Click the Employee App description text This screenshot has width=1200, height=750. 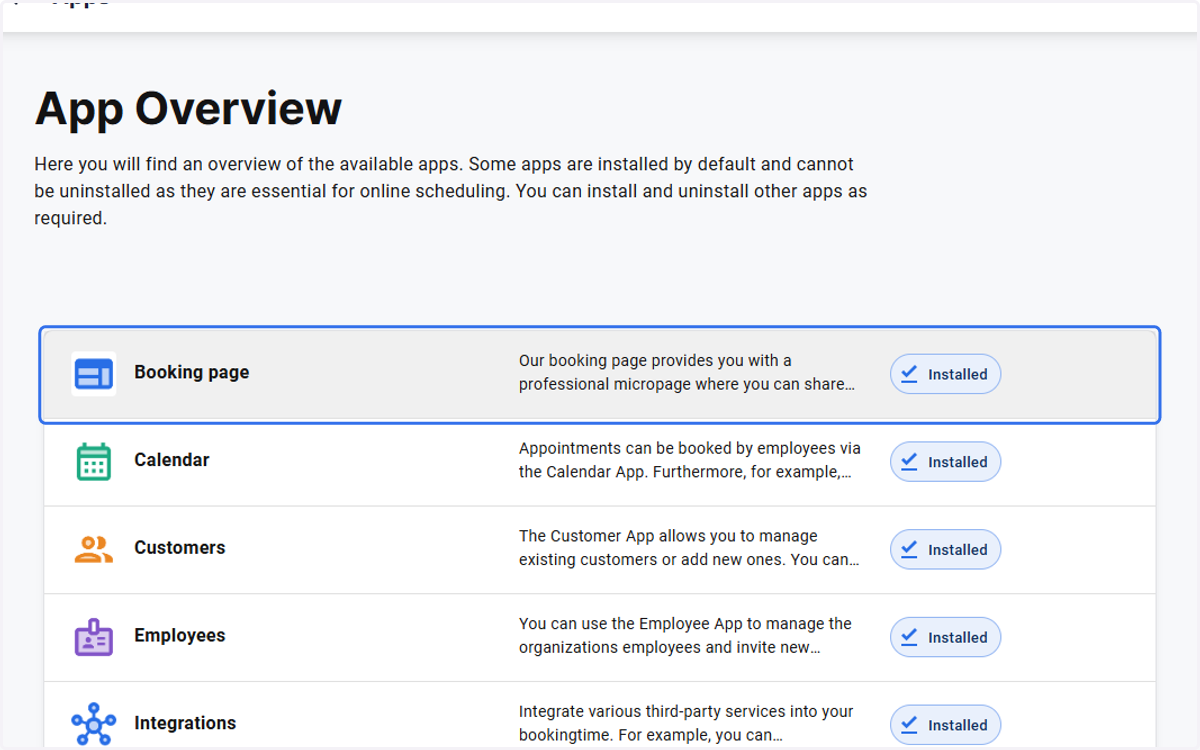point(685,635)
